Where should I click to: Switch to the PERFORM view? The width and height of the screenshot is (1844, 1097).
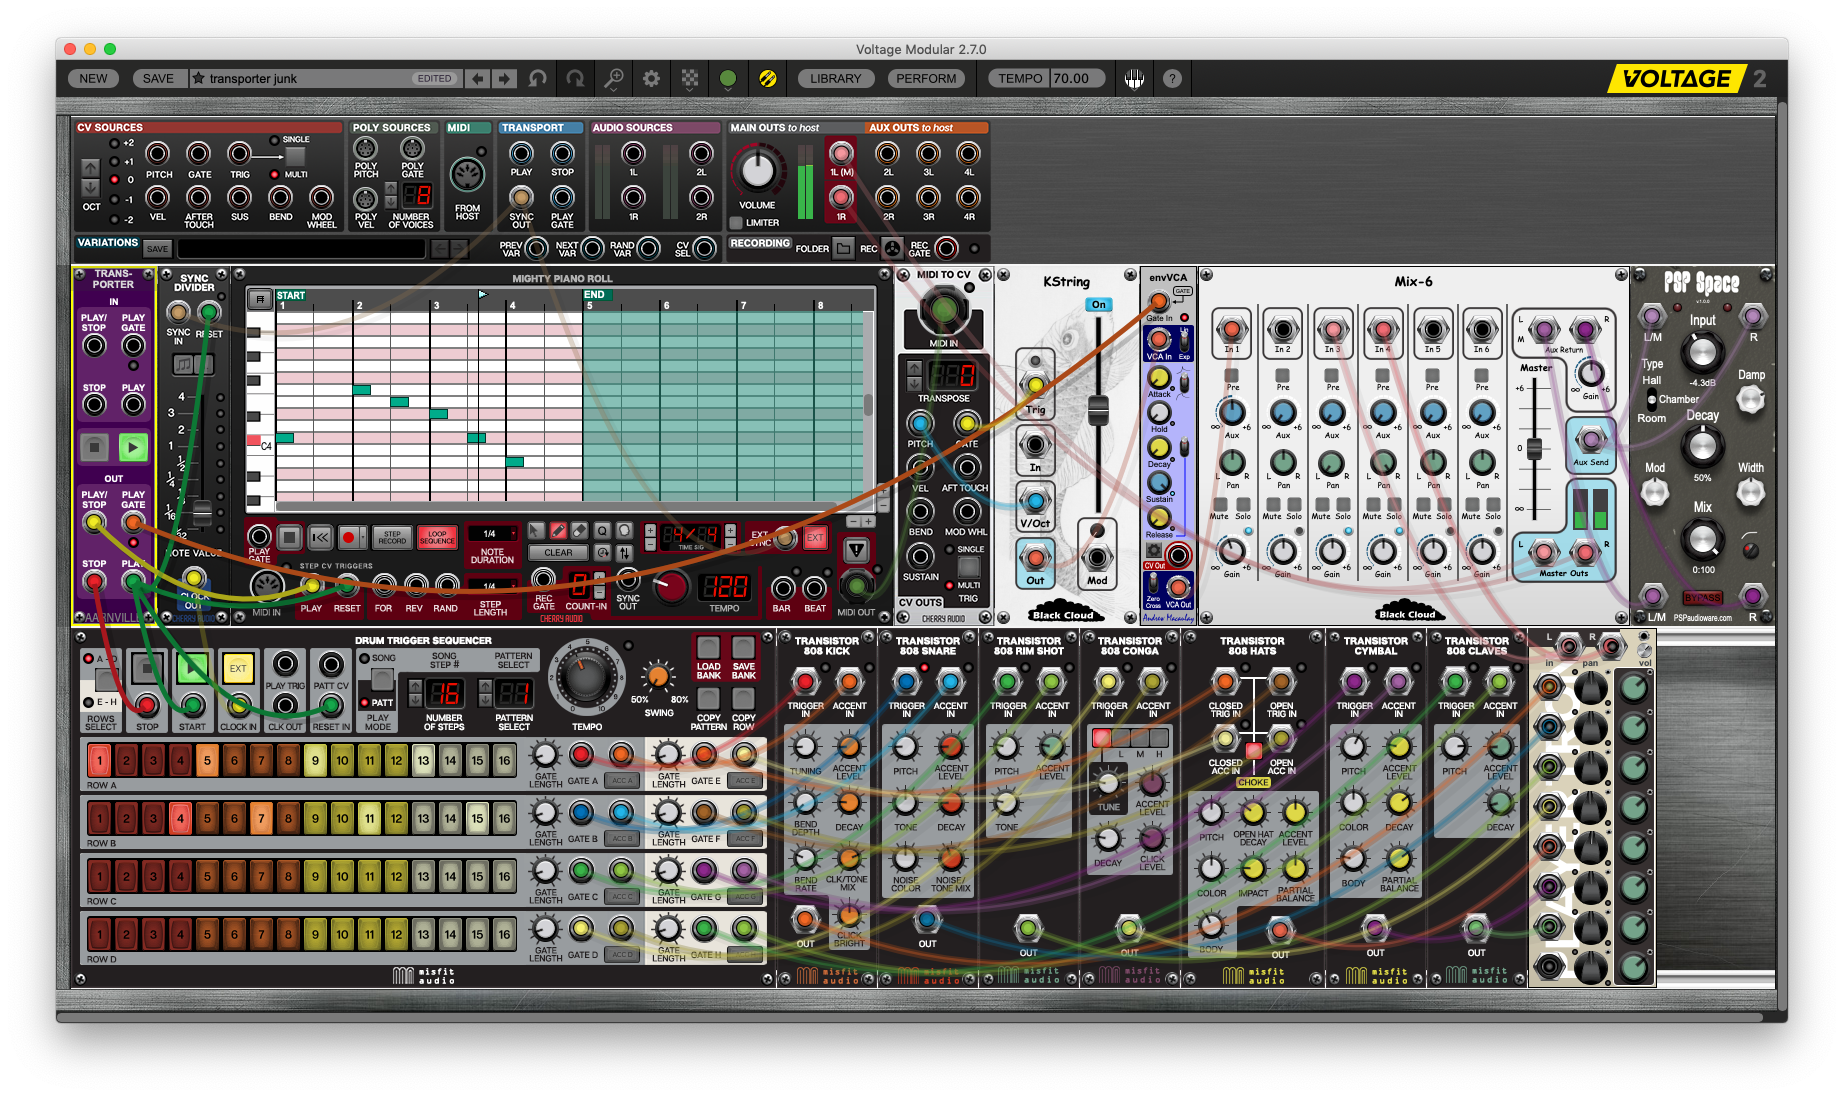tap(926, 78)
